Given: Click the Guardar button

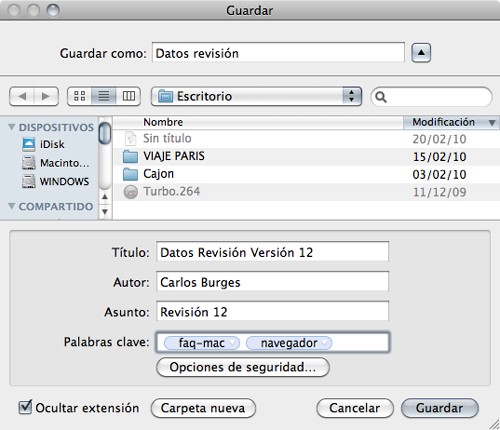Looking at the screenshot, I should 440,408.
